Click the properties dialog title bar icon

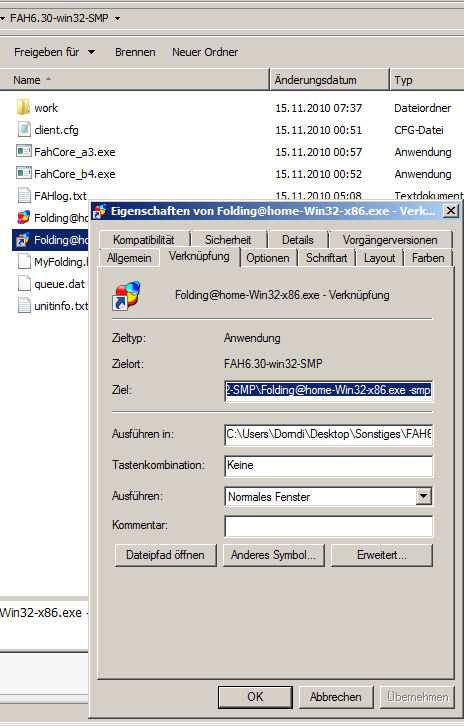pyautogui.click(x=99, y=211)
